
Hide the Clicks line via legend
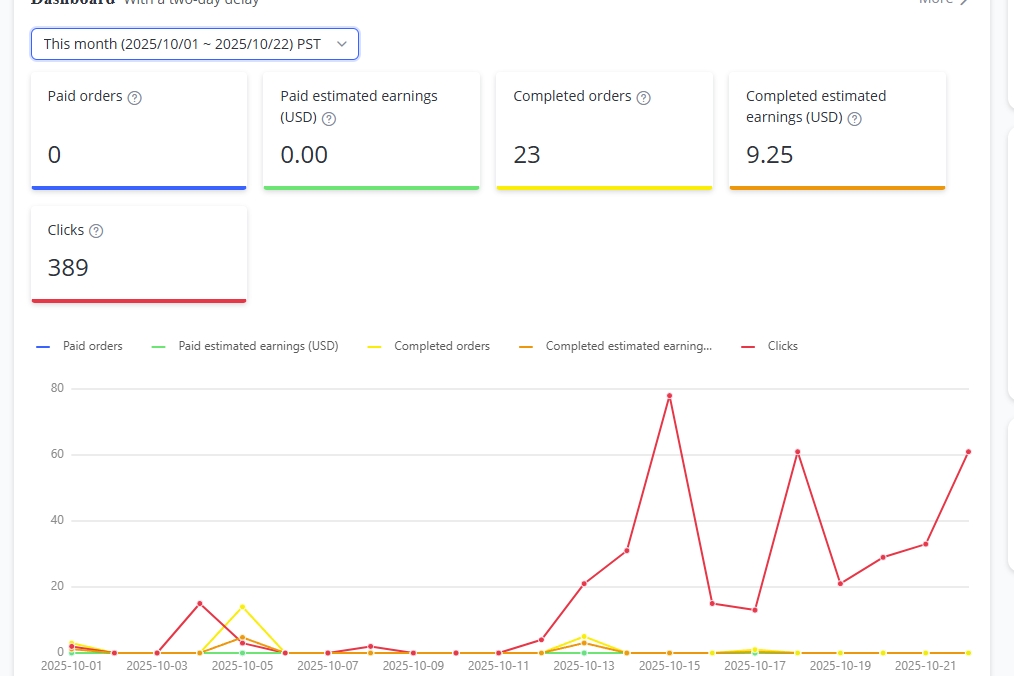(x=782, y=346)
